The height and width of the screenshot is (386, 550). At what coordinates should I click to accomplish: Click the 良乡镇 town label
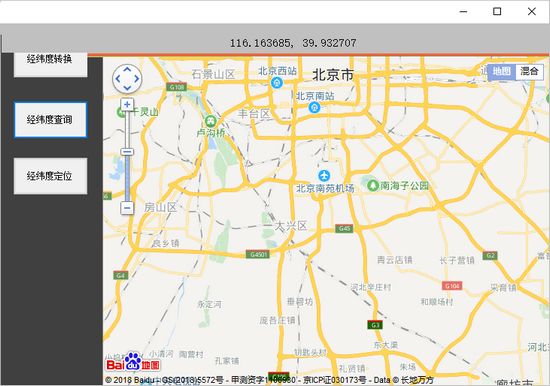[165, 243]
